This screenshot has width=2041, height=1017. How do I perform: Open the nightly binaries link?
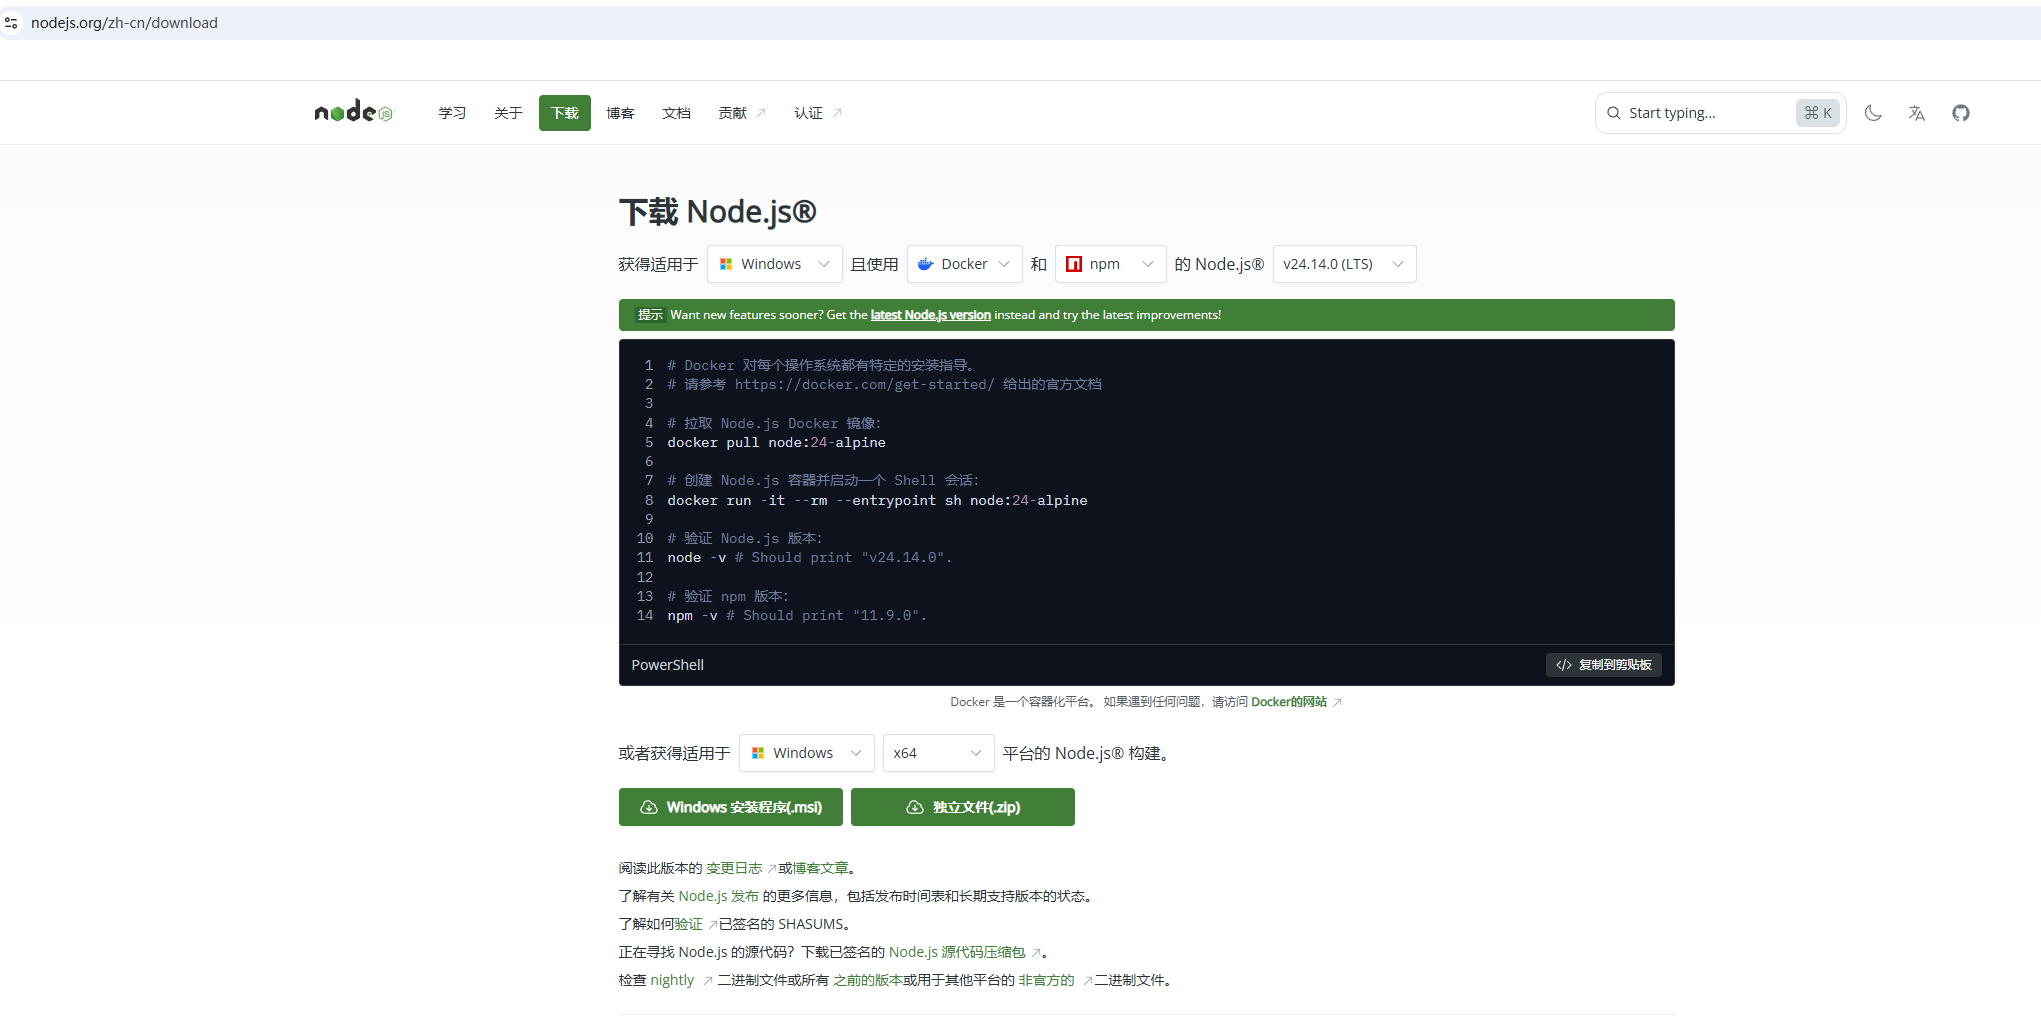(x=672, y=980)
